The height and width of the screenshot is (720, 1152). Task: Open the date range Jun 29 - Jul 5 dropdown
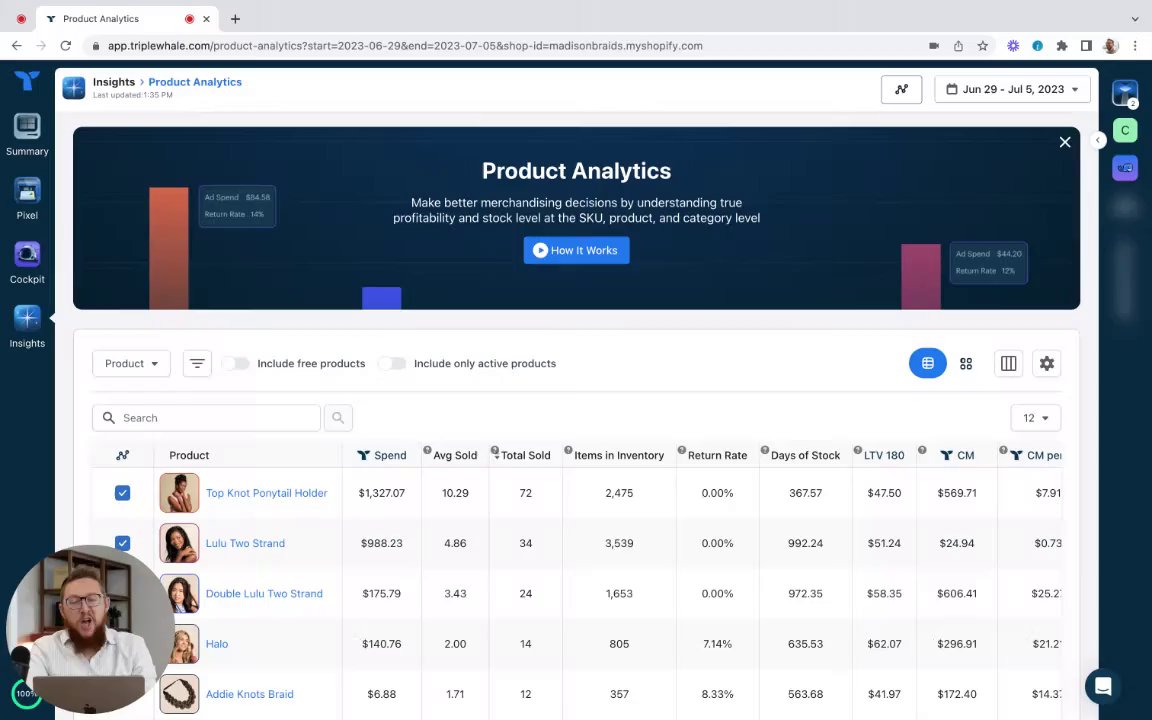tap(1012, 90)
